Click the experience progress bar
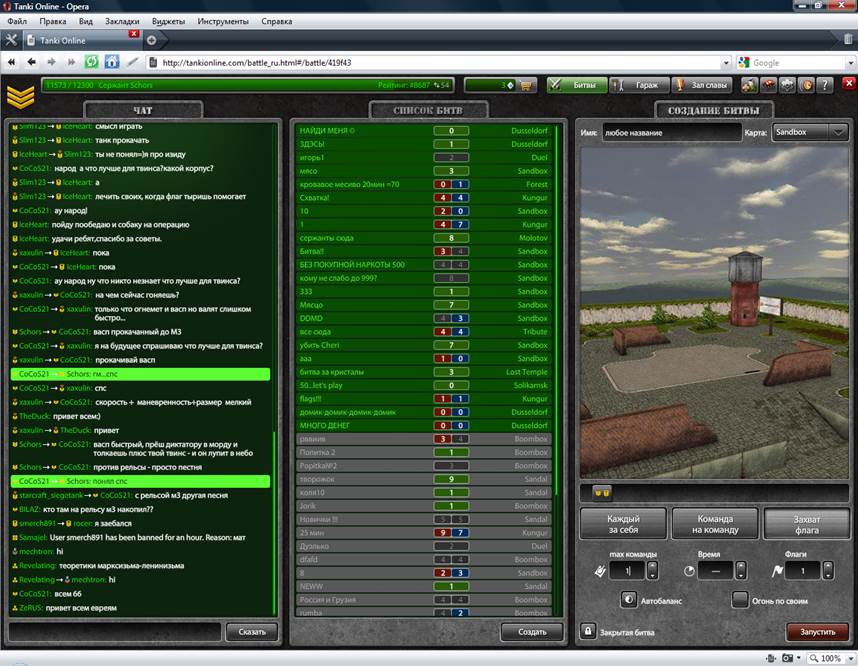 point(247,85)
